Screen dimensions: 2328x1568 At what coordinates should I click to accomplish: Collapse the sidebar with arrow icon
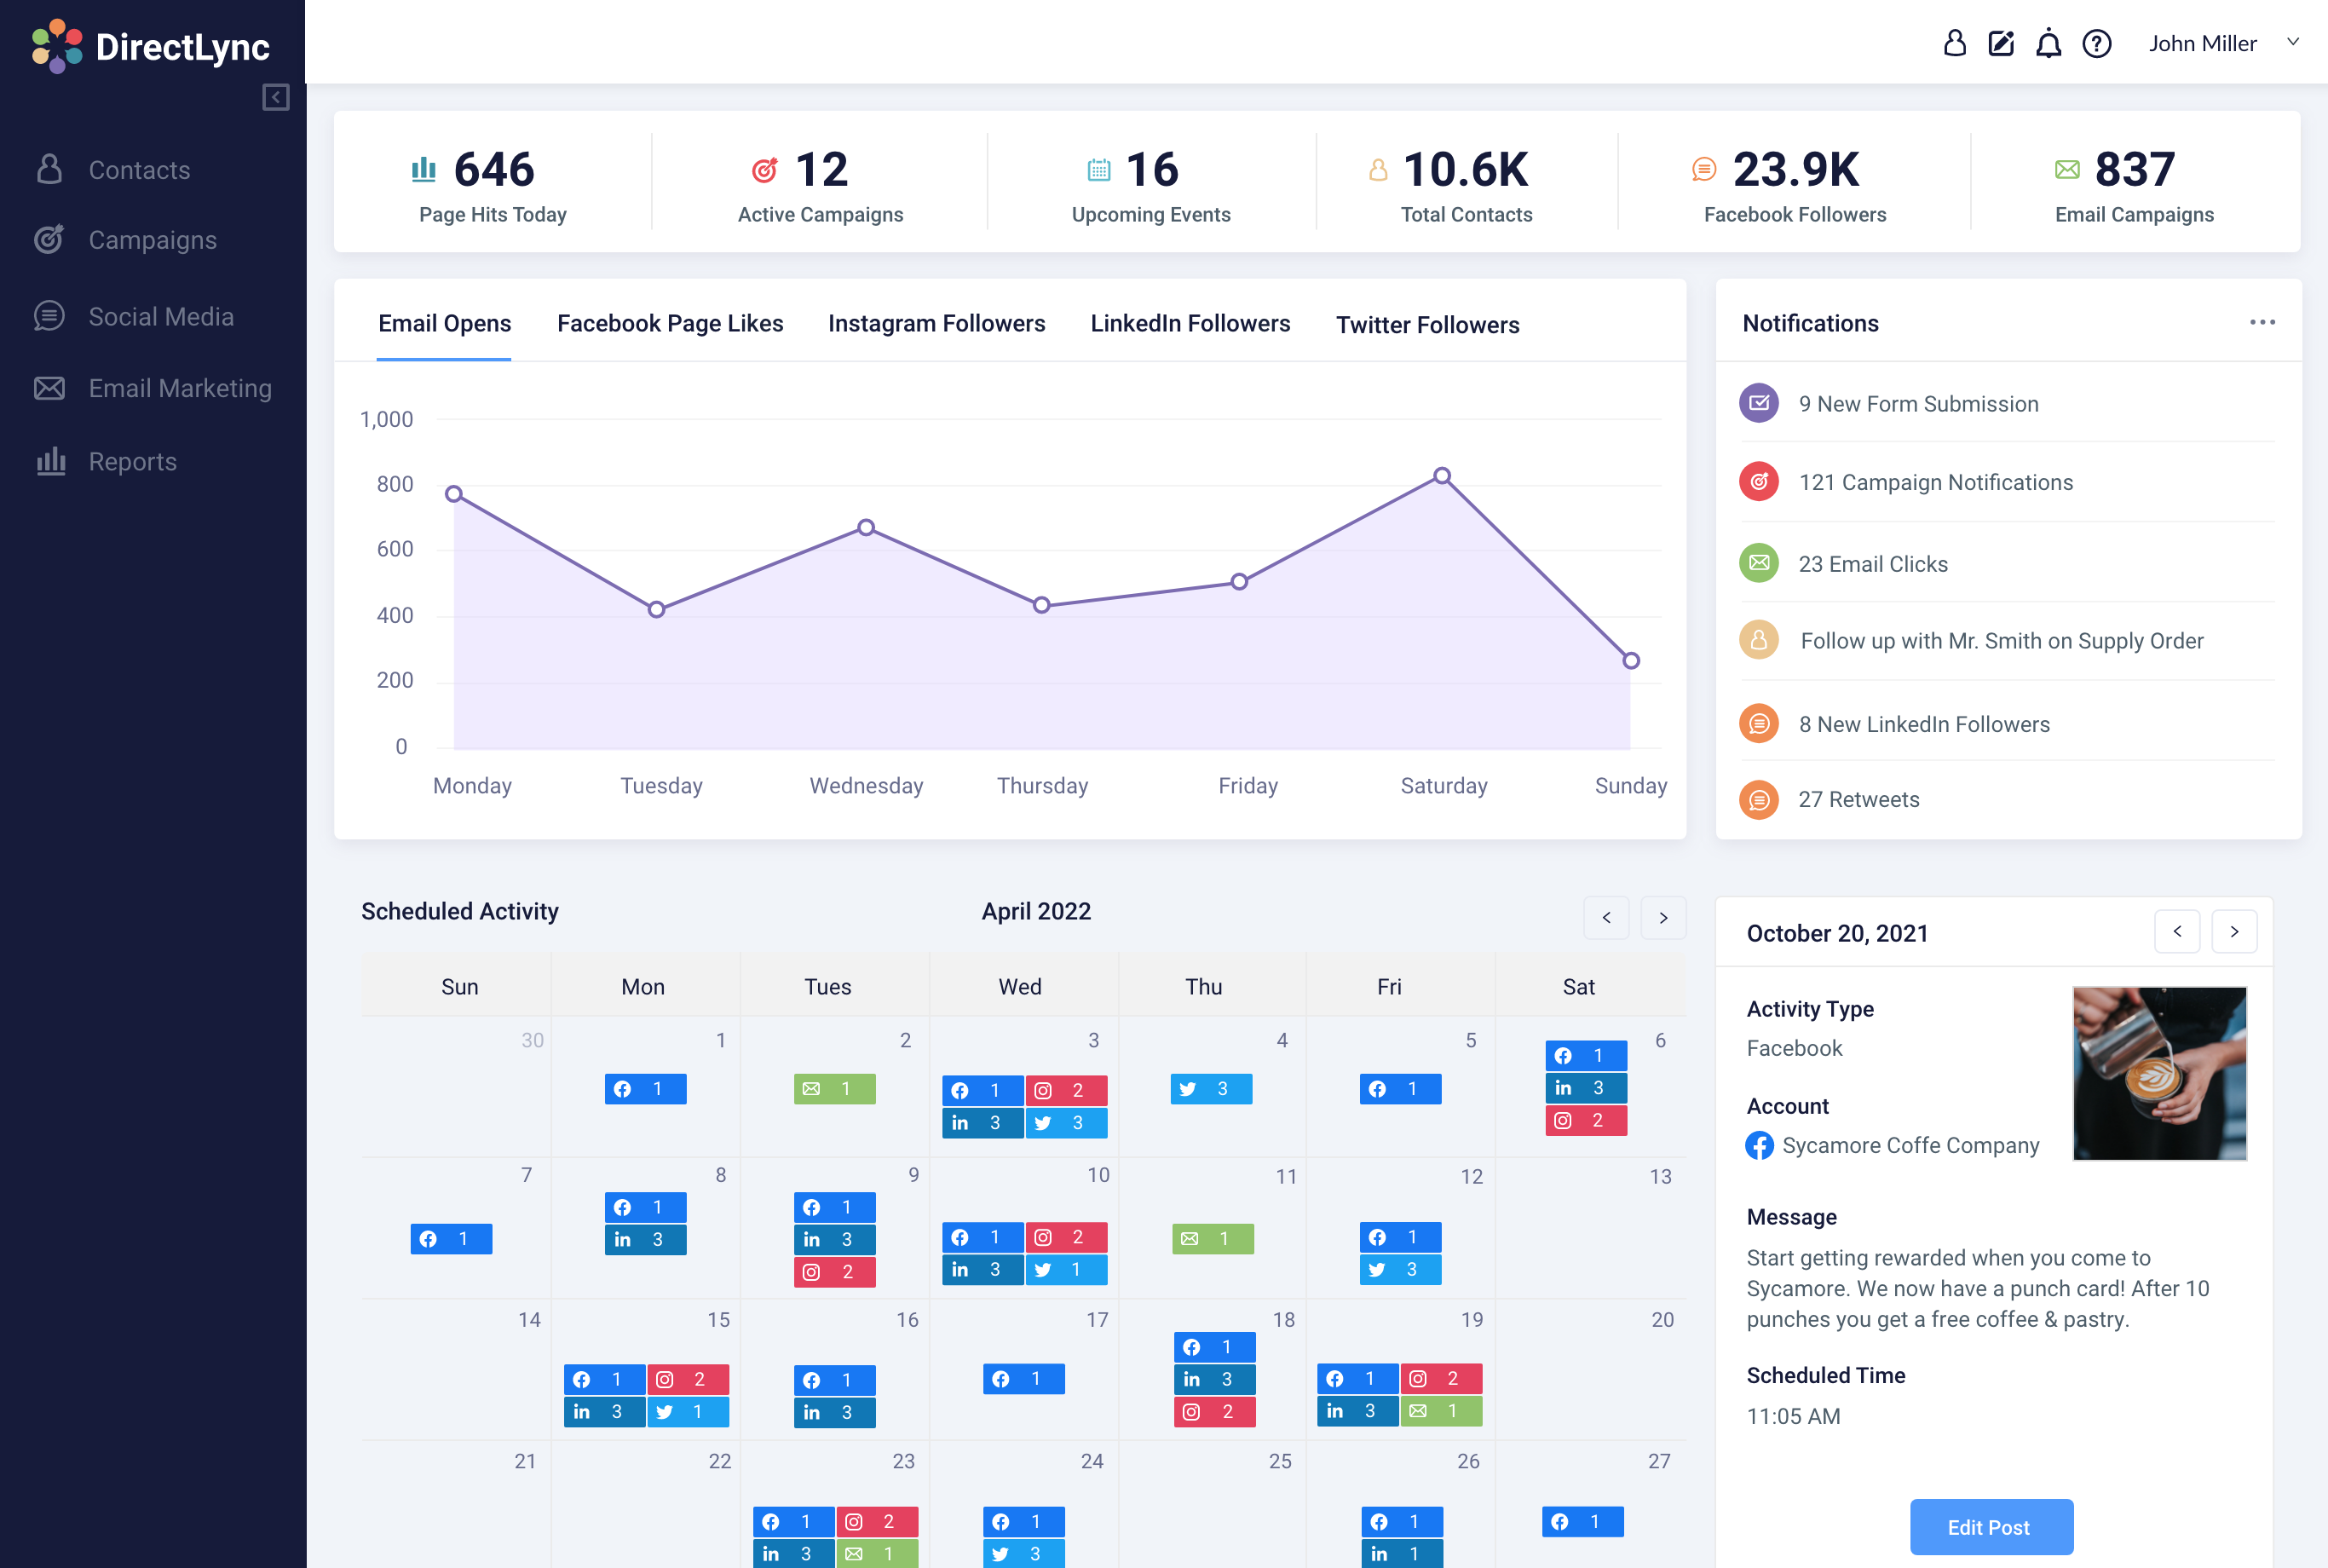[276, 97]
